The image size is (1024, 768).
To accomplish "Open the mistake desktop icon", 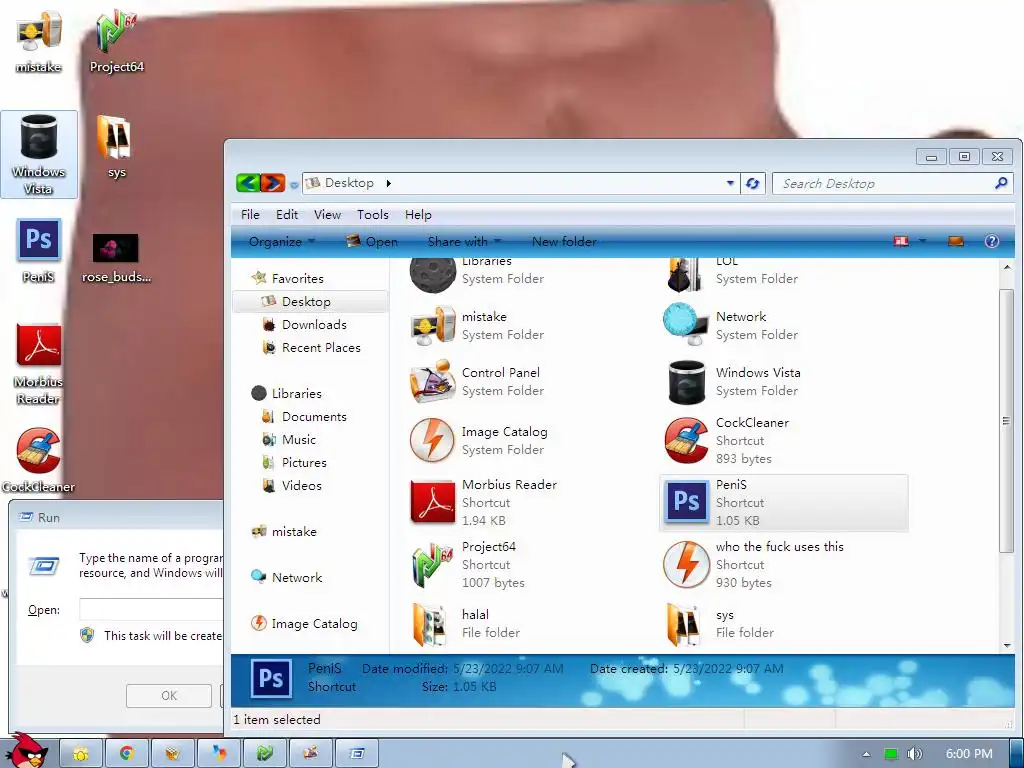I will (39, 42).
